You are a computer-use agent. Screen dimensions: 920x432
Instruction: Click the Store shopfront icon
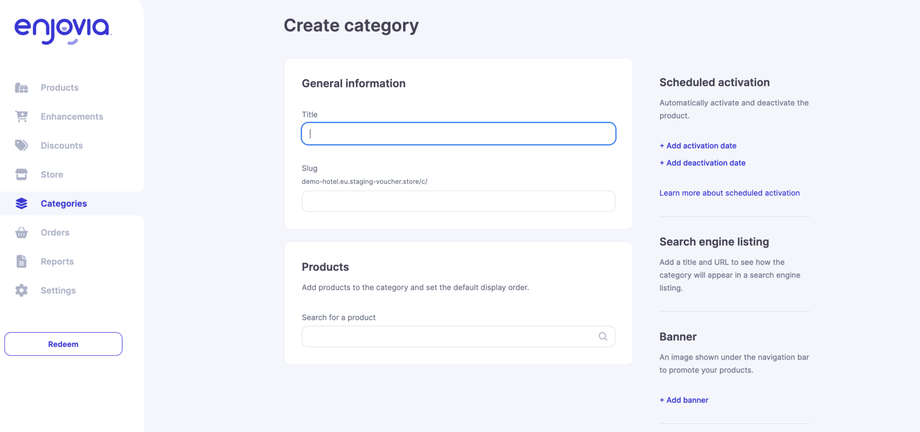(x=21, y=175)
